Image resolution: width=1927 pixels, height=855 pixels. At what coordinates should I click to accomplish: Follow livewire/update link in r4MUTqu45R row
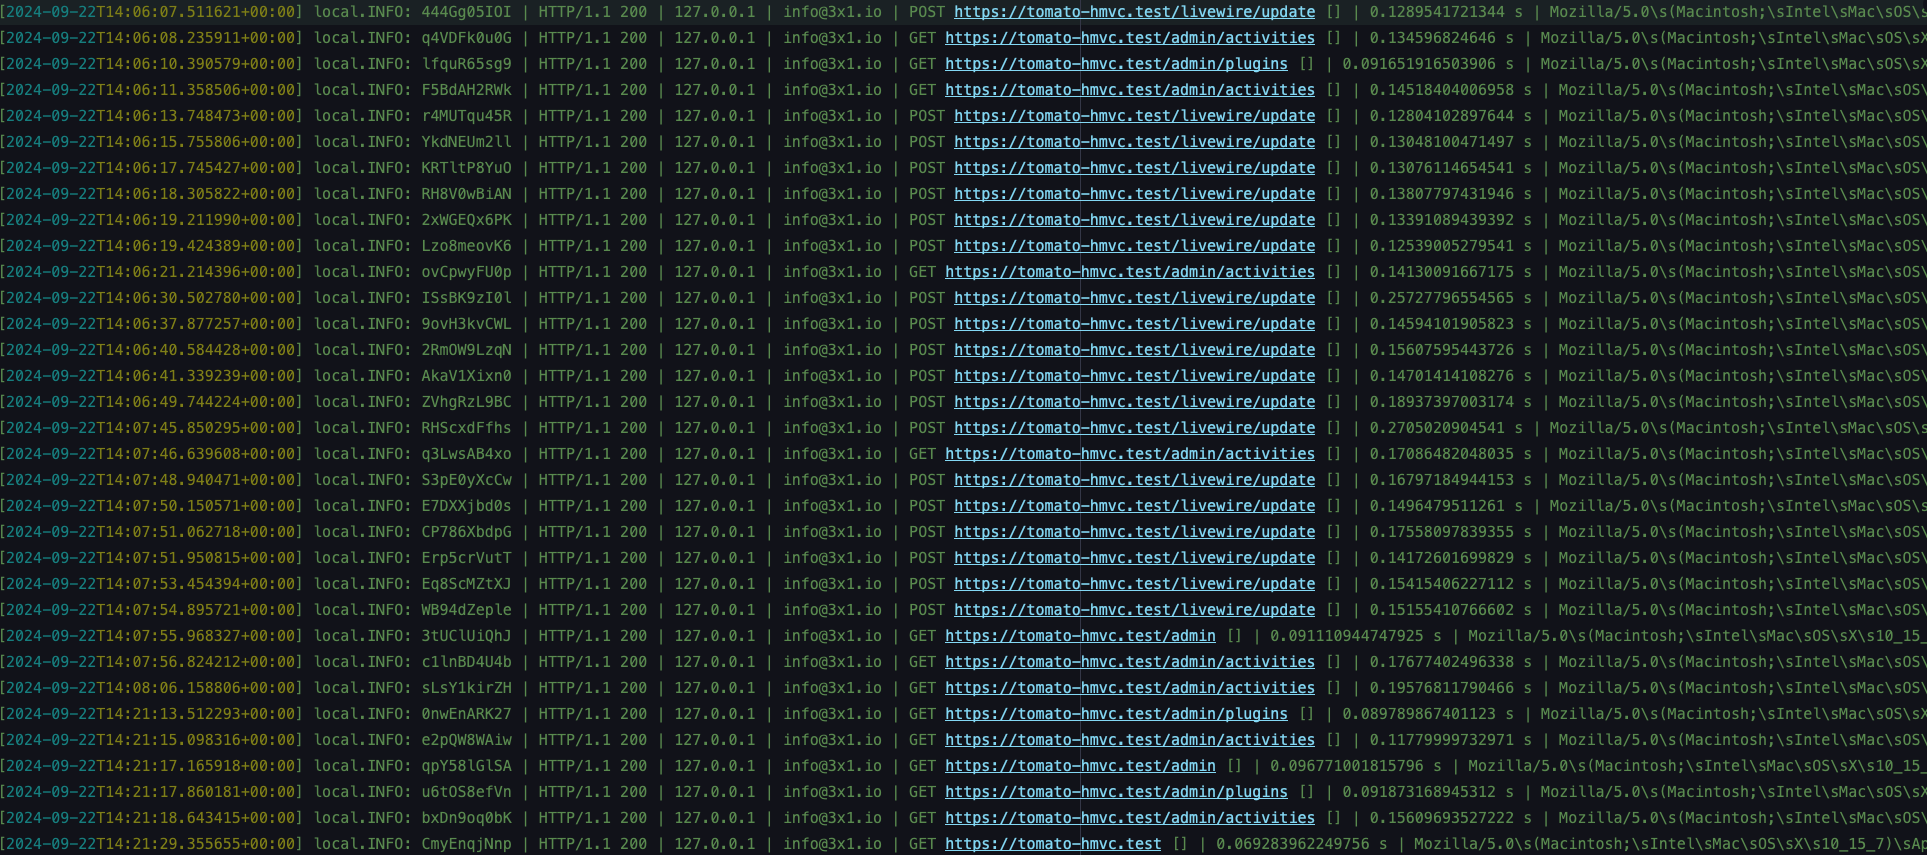click(x=1134, y=116)
